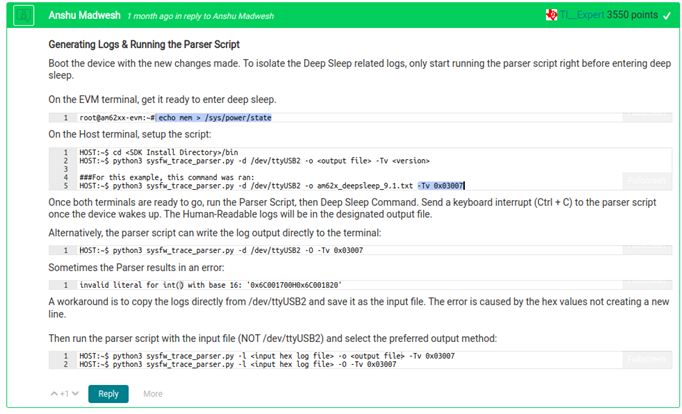This screenshot has width=682, height=414.
Task: Click Fullscreen on the -l input hex log code block
Action: pyautogui.click(x=647, y=359)
